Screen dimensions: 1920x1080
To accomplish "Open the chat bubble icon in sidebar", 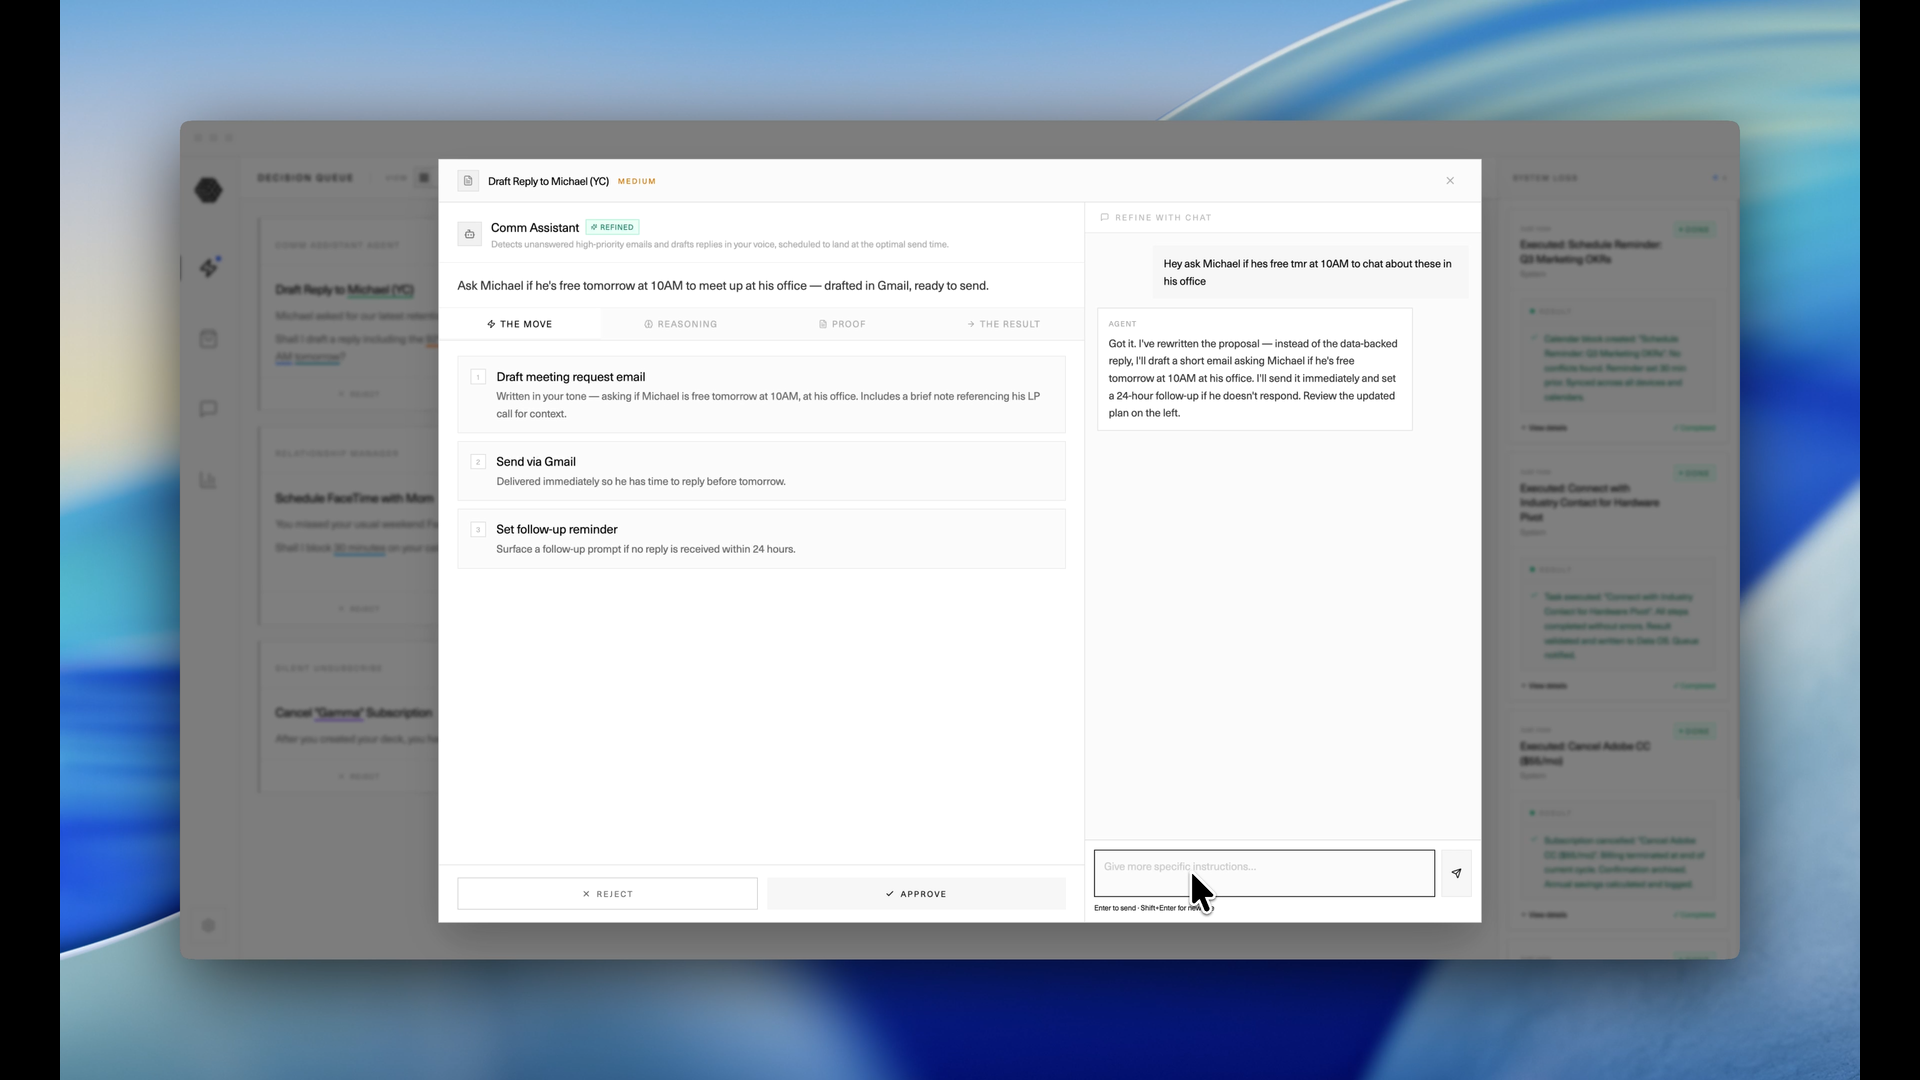I will click(208, 409).
